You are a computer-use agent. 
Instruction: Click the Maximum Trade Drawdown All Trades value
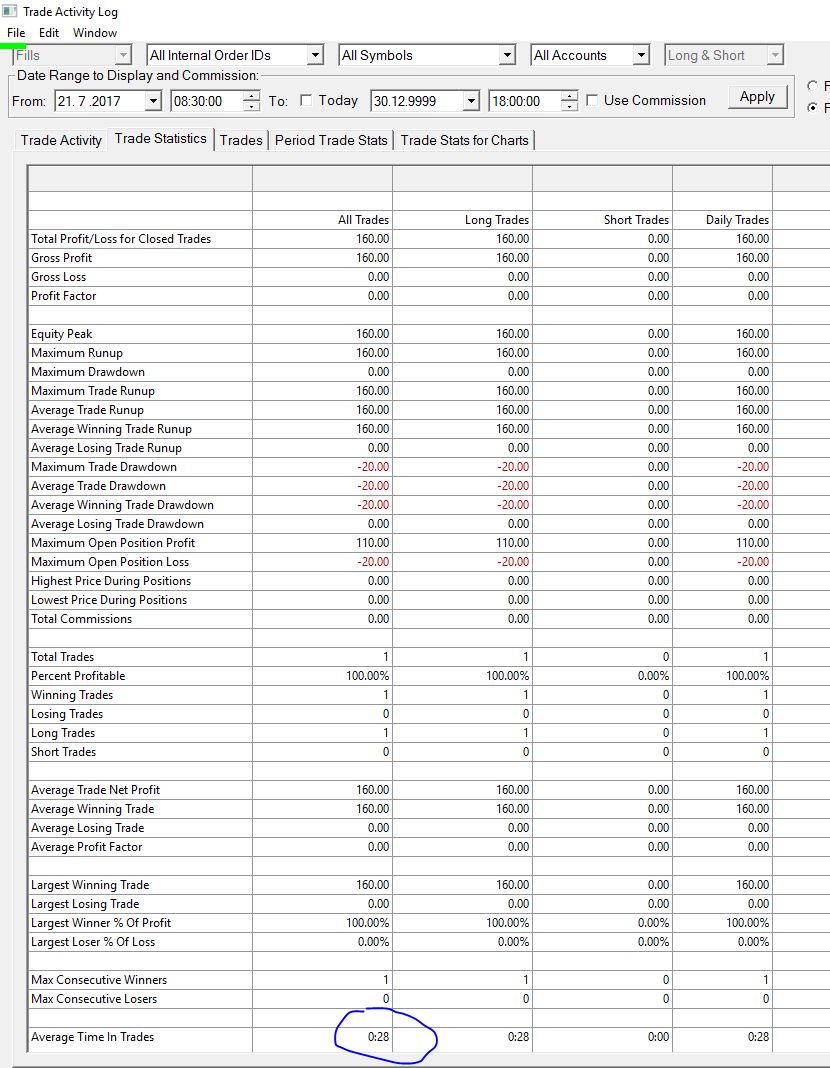373,467
